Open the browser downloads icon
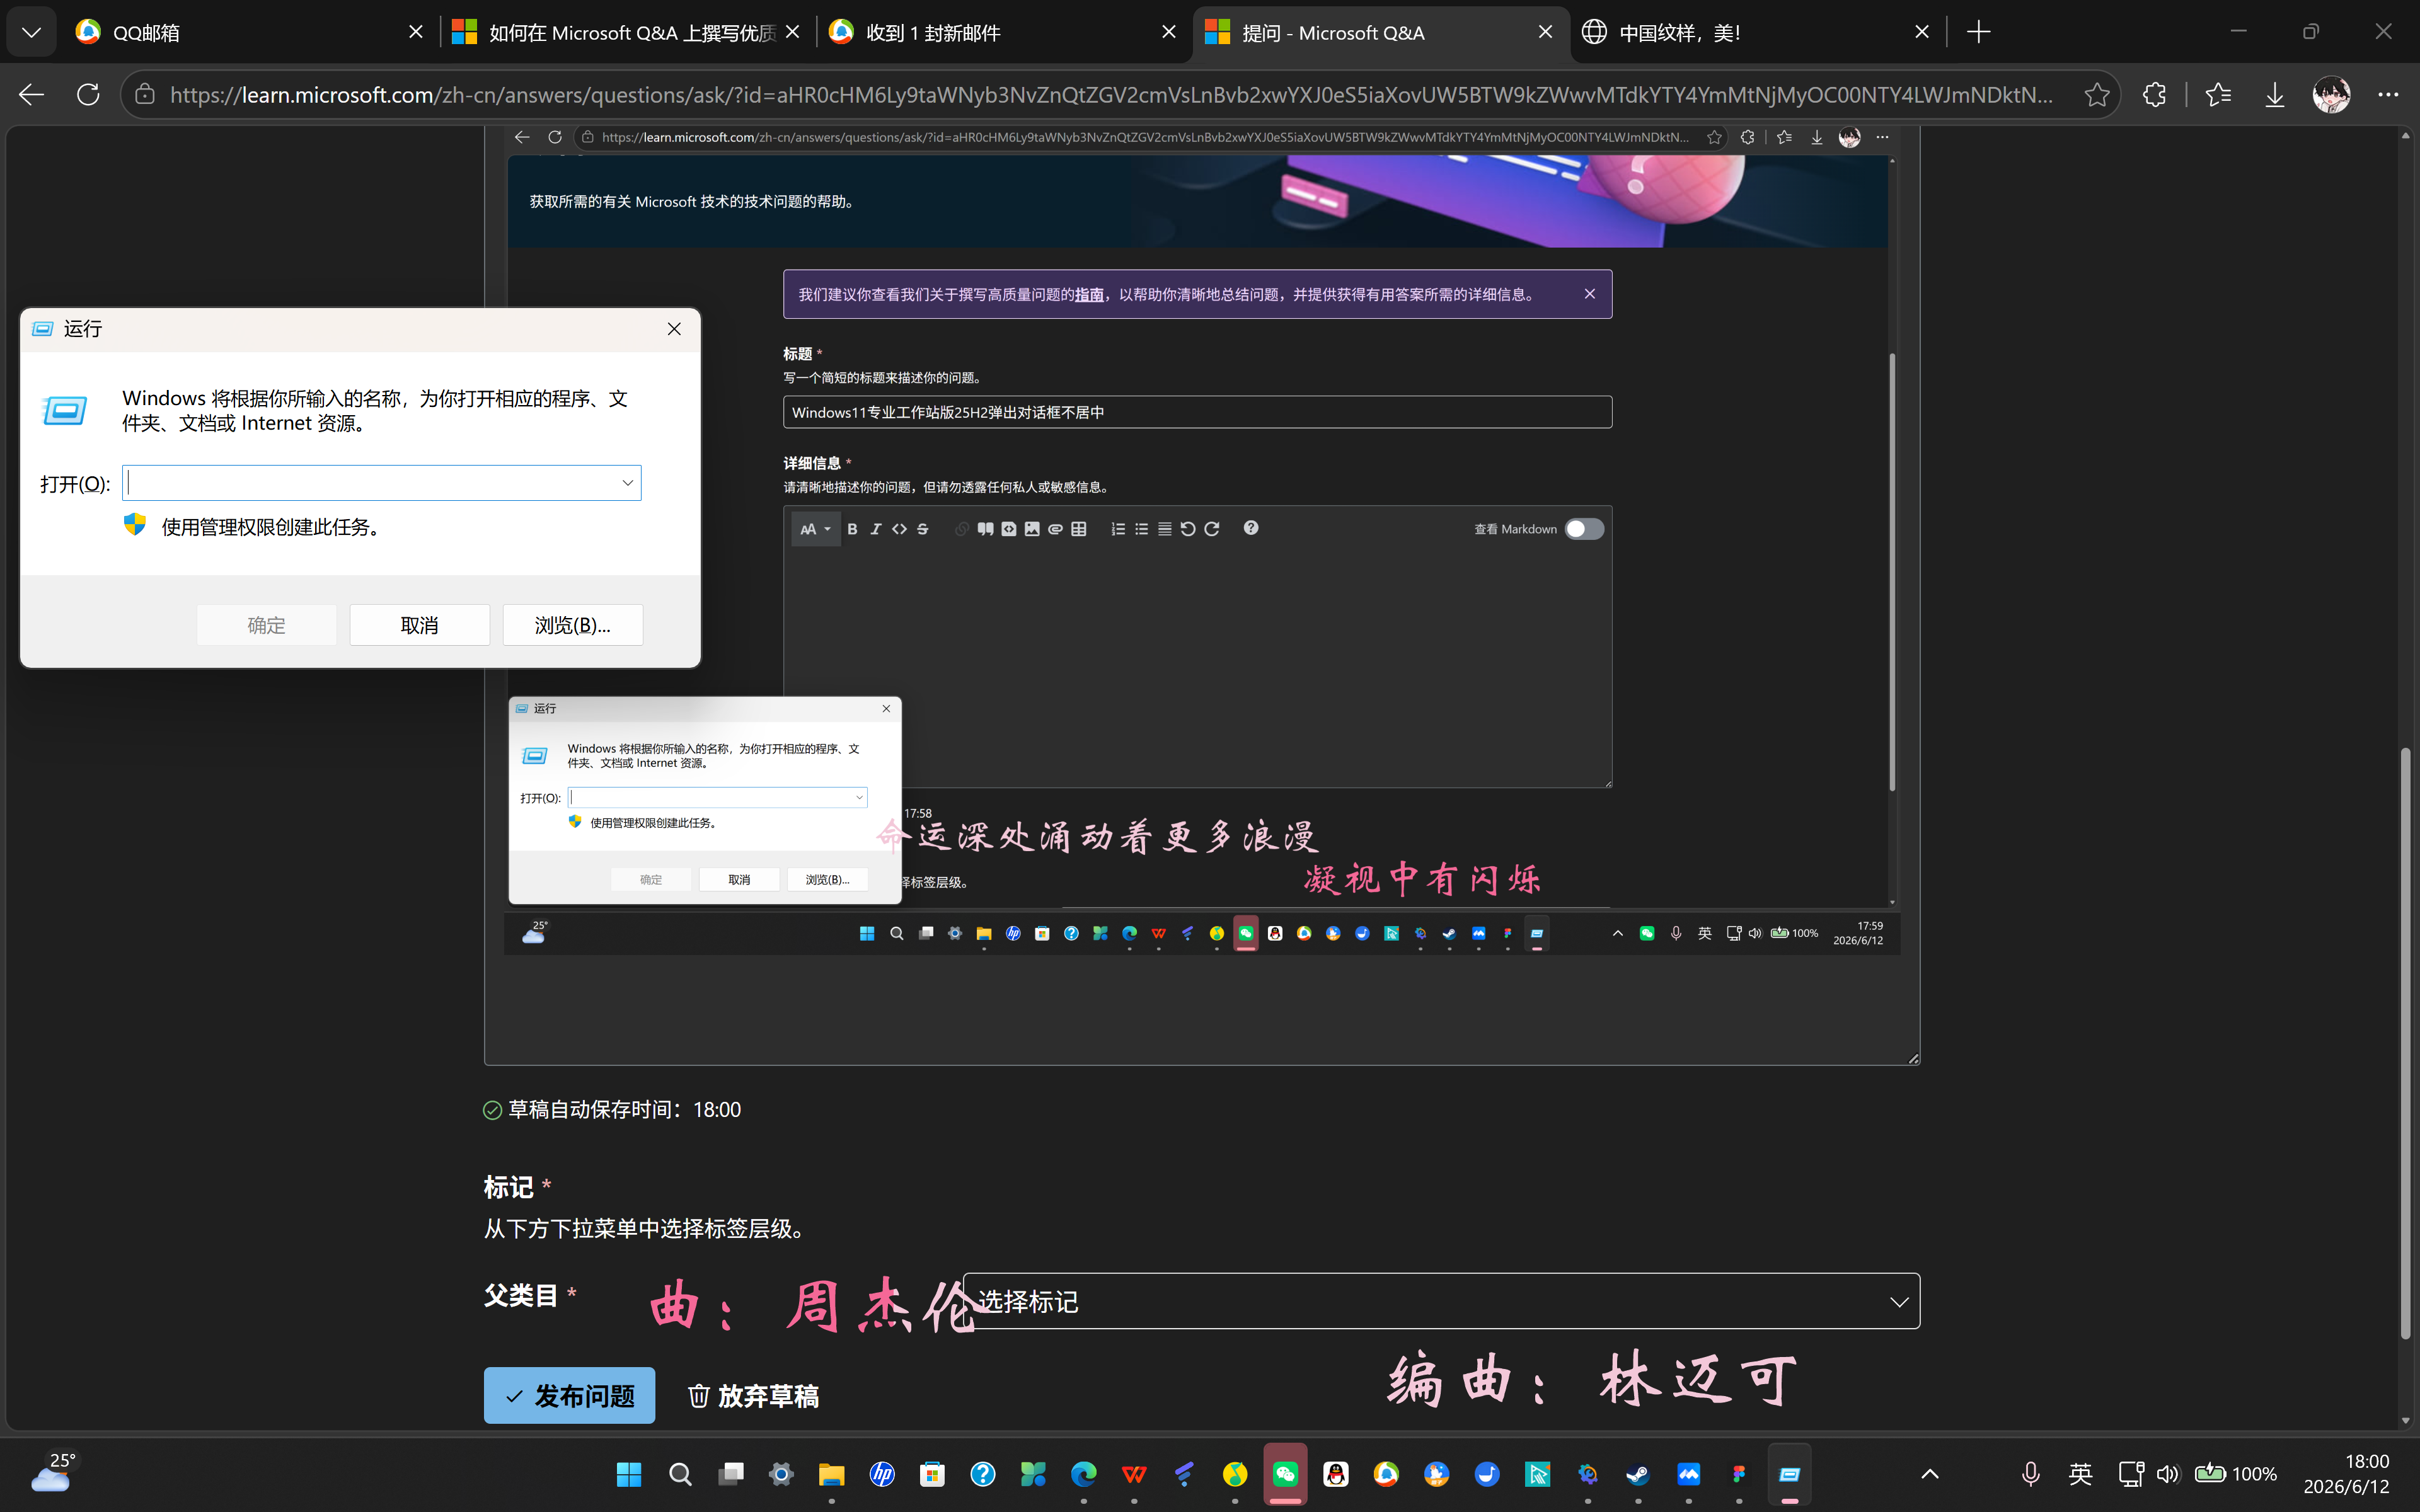This screenshot has width=2420, height=1512. click(2275, 95)
